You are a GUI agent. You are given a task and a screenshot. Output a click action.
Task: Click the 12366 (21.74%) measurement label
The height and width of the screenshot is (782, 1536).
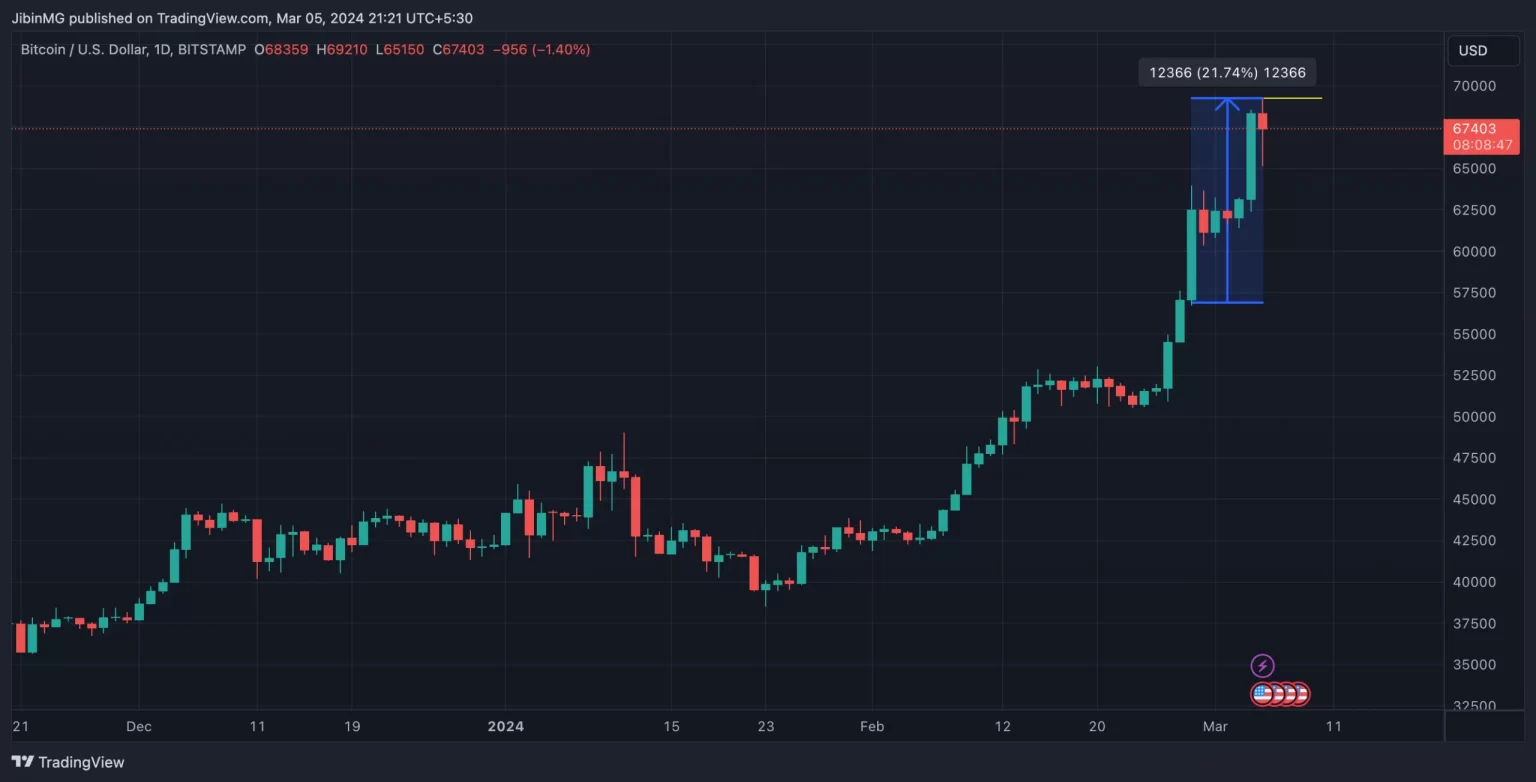coord(1227,72)
